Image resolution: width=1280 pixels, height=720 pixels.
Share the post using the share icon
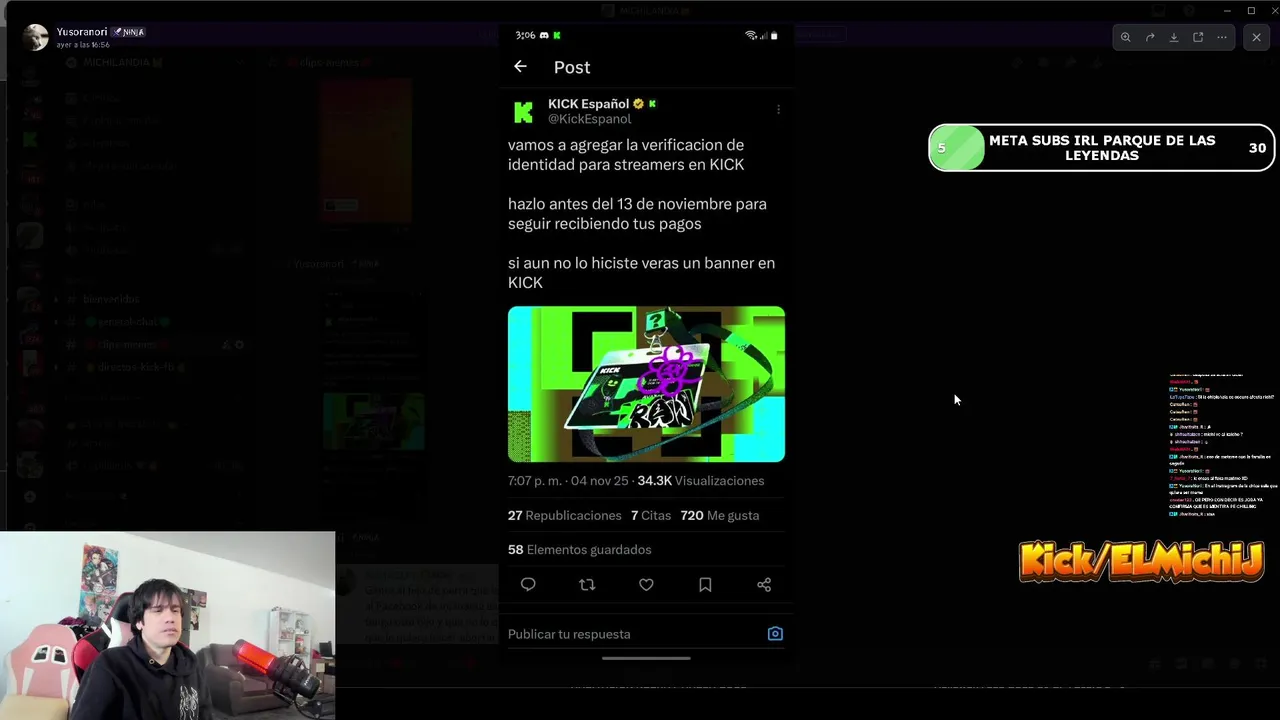coord(764,585)
